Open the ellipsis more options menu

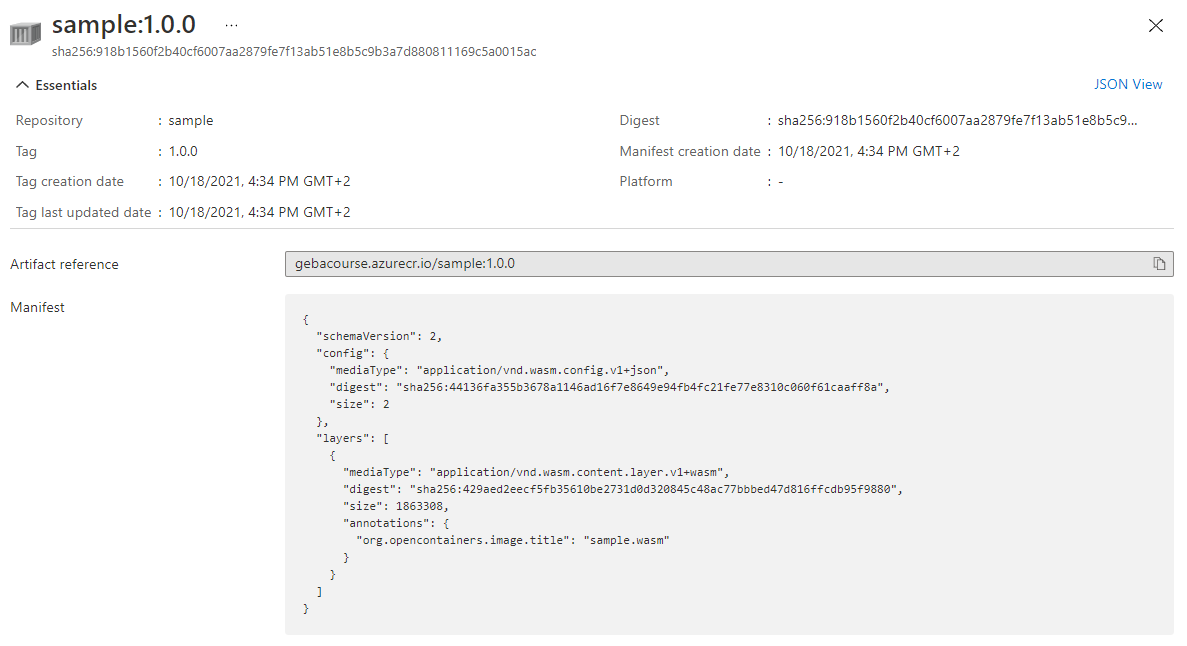click(x=232, y=25)
